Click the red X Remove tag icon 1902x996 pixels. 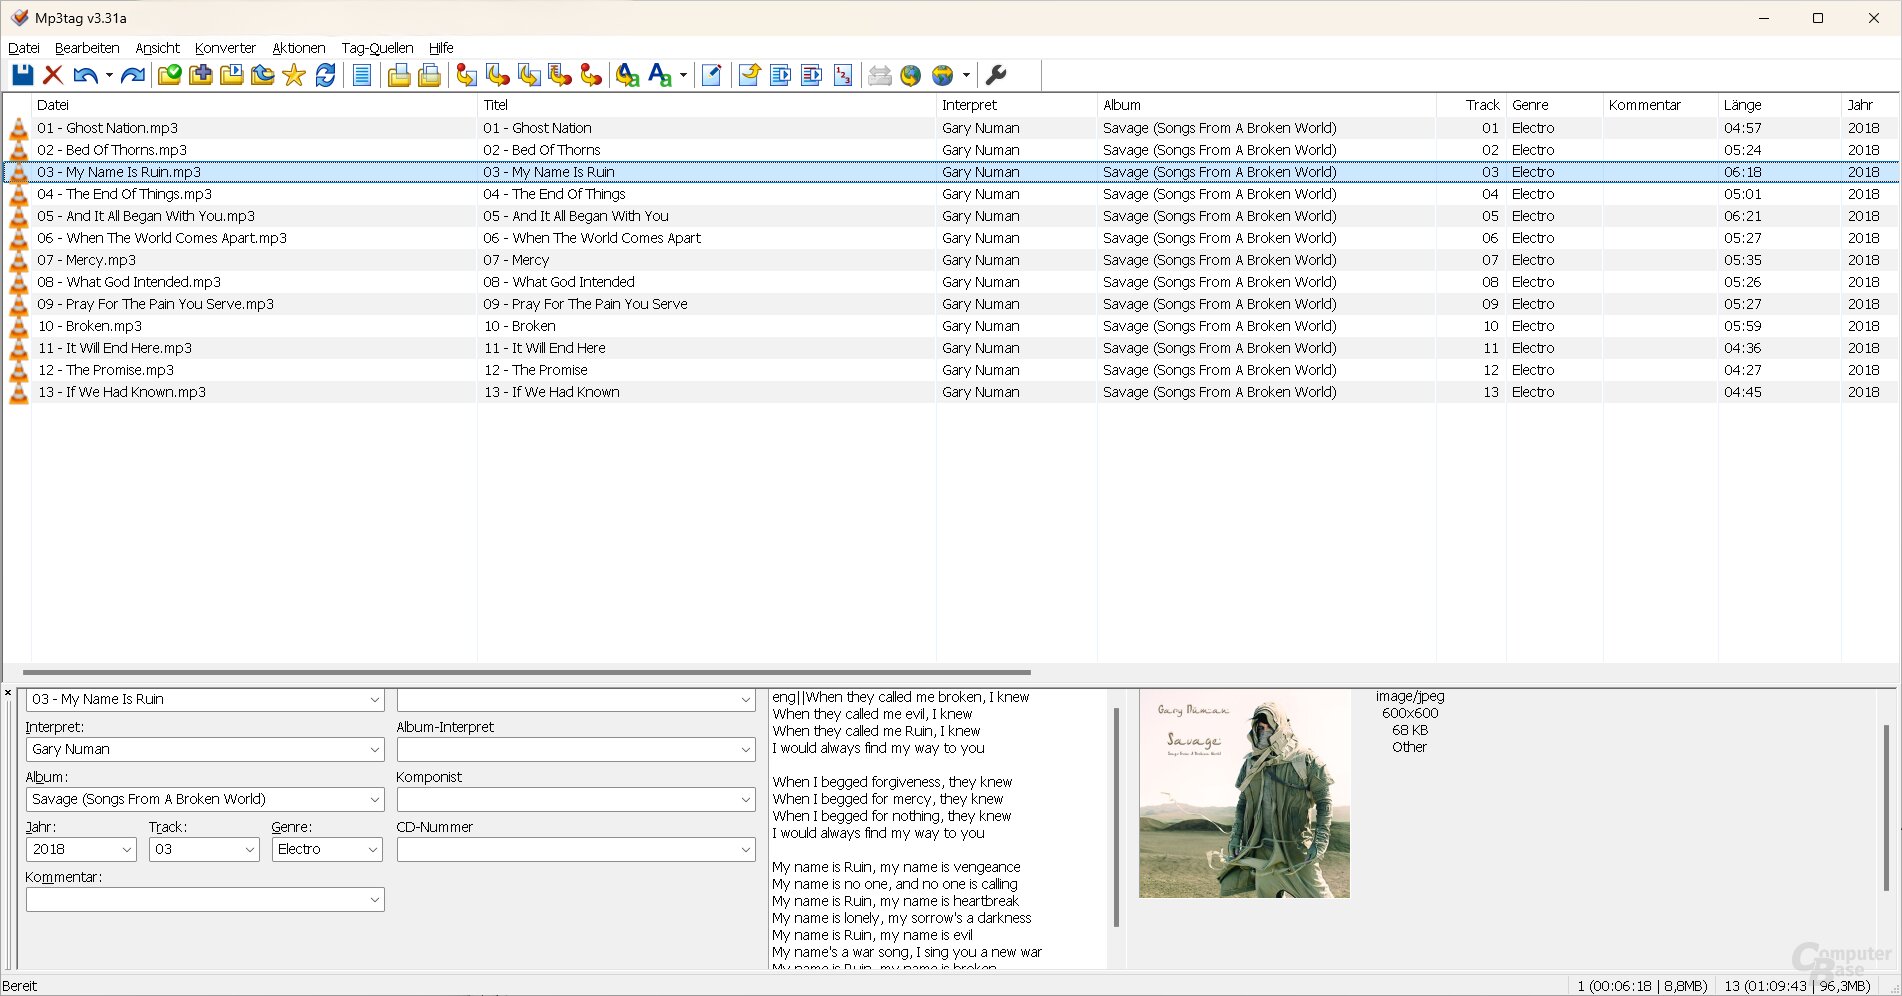(53, 75)
